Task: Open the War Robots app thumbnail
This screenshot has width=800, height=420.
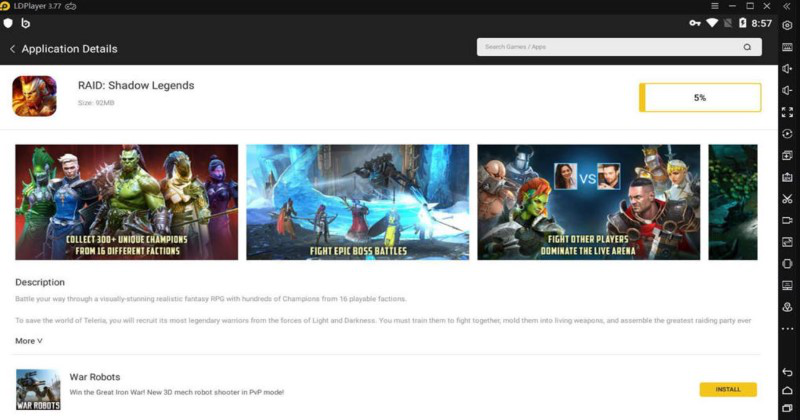Action: pos(37,390)
